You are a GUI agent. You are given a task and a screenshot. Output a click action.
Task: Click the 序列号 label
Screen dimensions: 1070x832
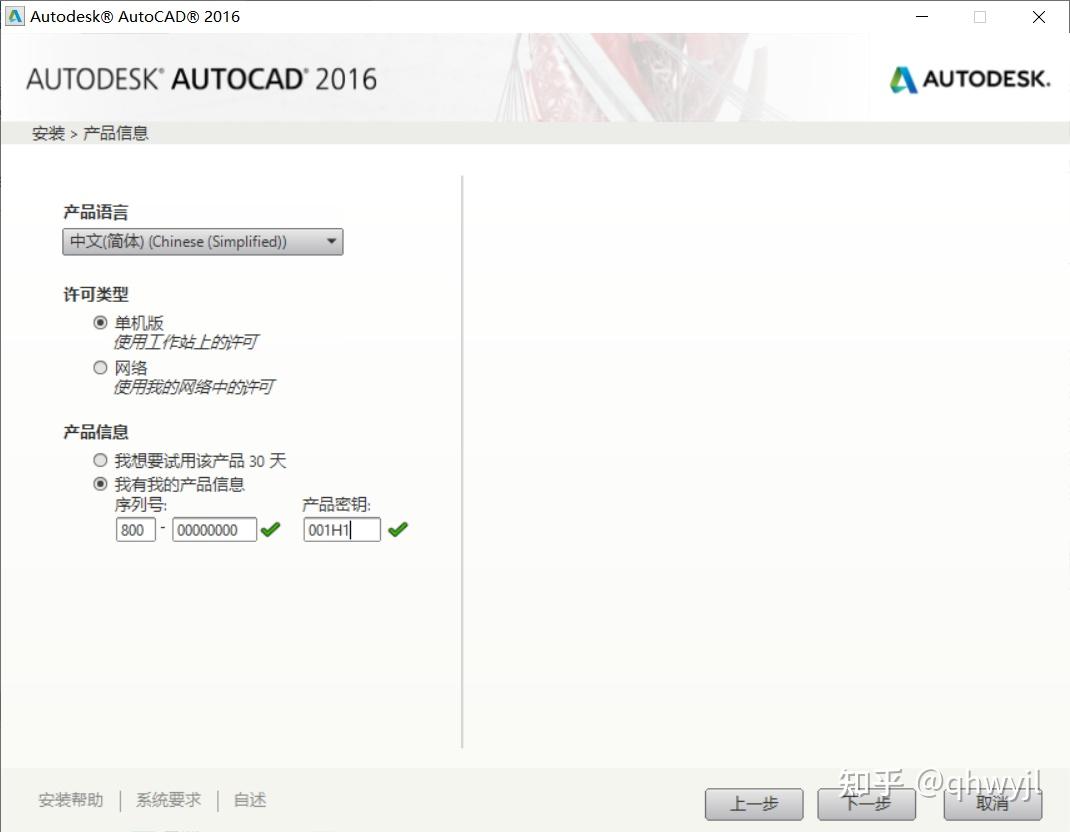[x=141, y=504]
